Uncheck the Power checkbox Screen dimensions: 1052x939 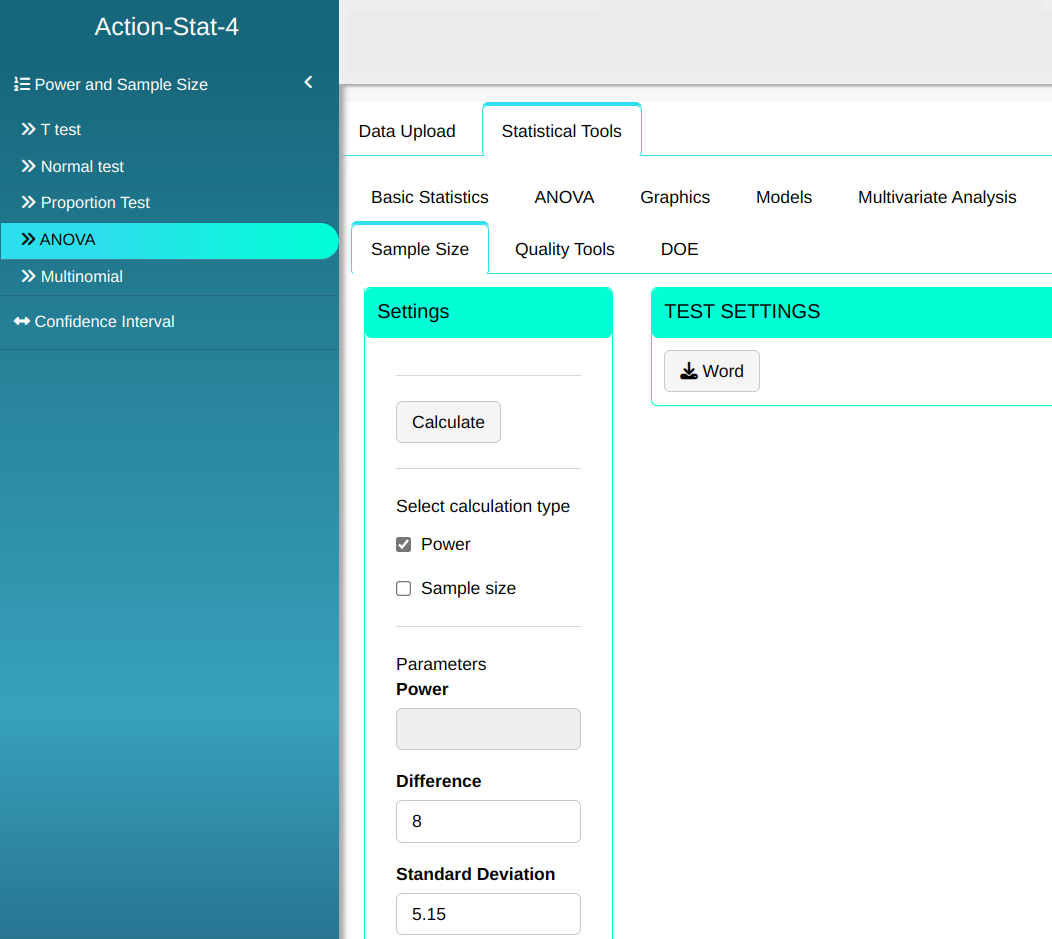(404, 545)
